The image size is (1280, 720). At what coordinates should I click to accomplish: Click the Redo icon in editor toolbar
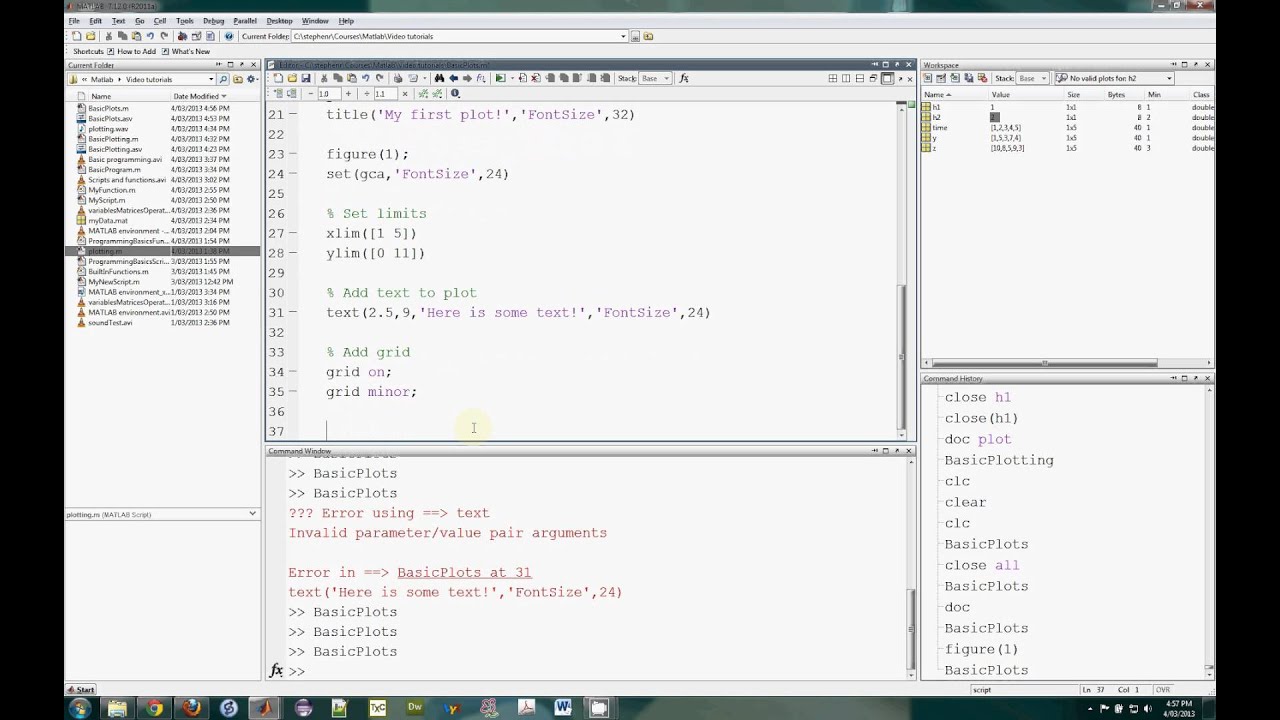379,78
